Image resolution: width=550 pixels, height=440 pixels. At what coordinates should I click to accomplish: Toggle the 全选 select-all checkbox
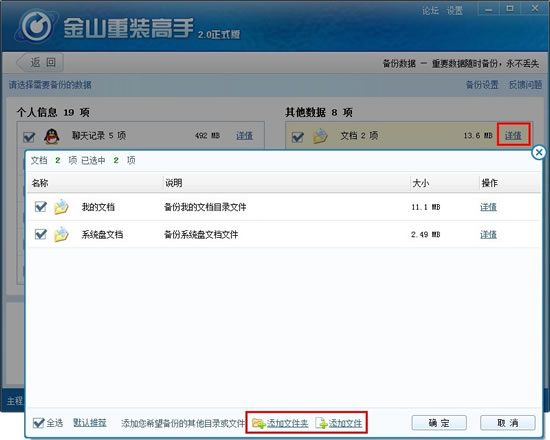coord(38,423)
